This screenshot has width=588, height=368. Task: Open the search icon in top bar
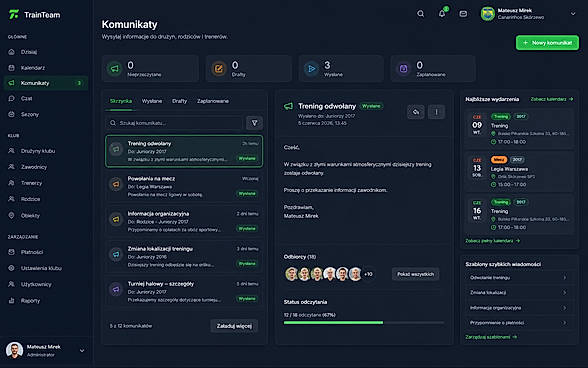click(x=420, y=14)
